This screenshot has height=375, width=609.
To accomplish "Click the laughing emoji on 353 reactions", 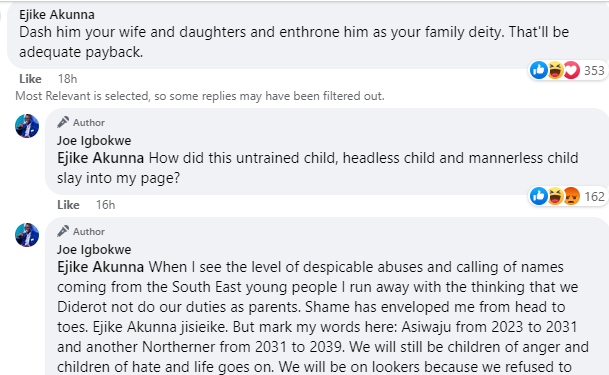I will (x=555, y=70).
